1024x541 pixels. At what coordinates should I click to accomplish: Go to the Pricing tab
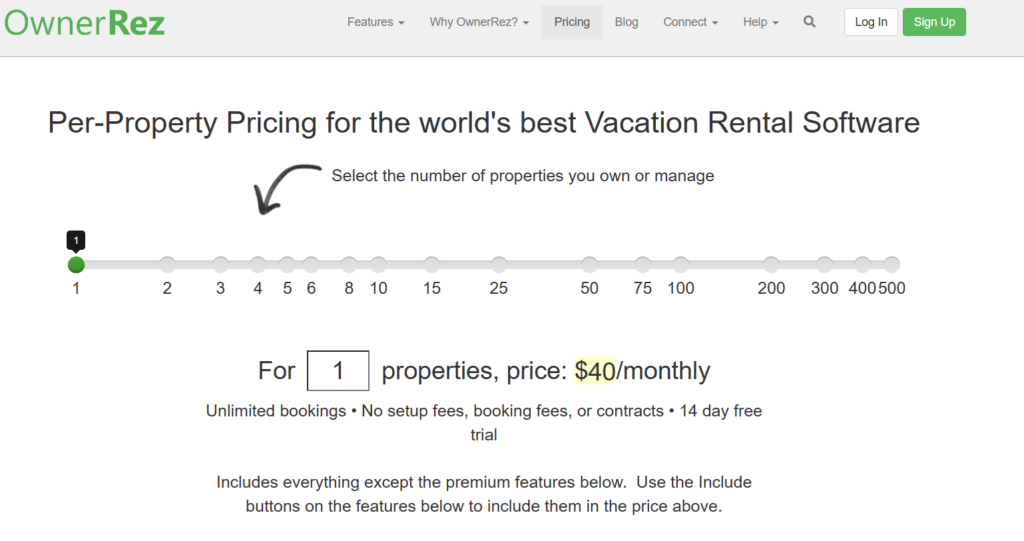[x=572, y=22]
